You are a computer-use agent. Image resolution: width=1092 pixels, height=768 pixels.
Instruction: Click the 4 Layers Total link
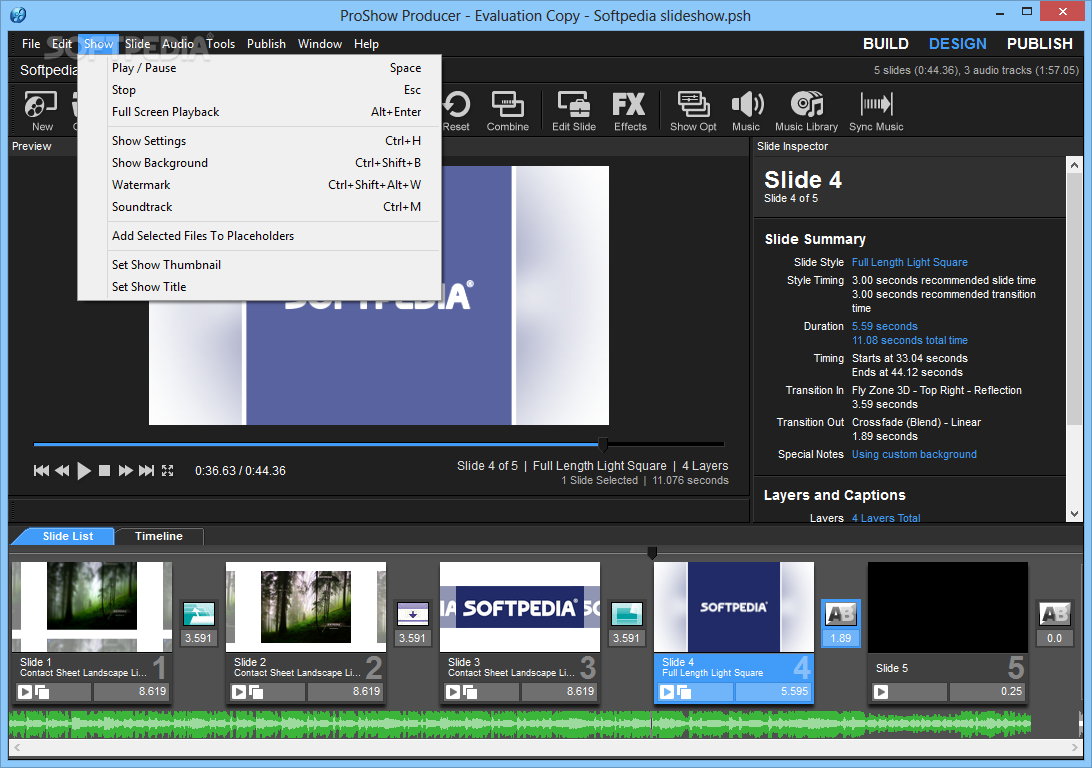point(886,518)
